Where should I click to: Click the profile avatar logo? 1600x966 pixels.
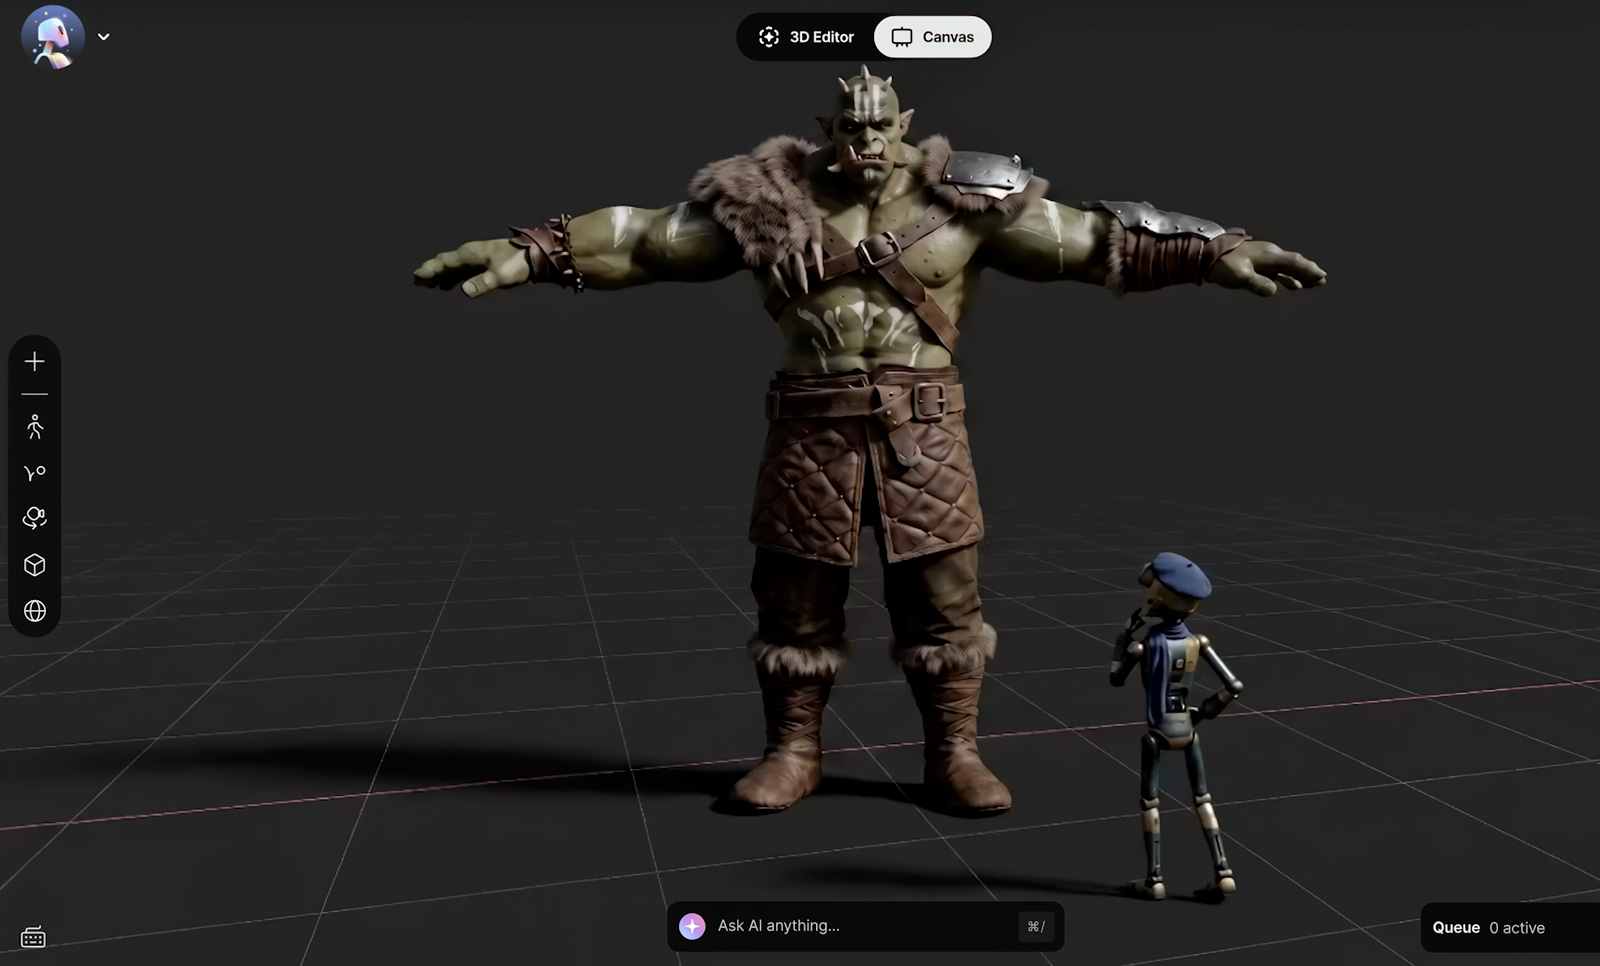[53, 37]
